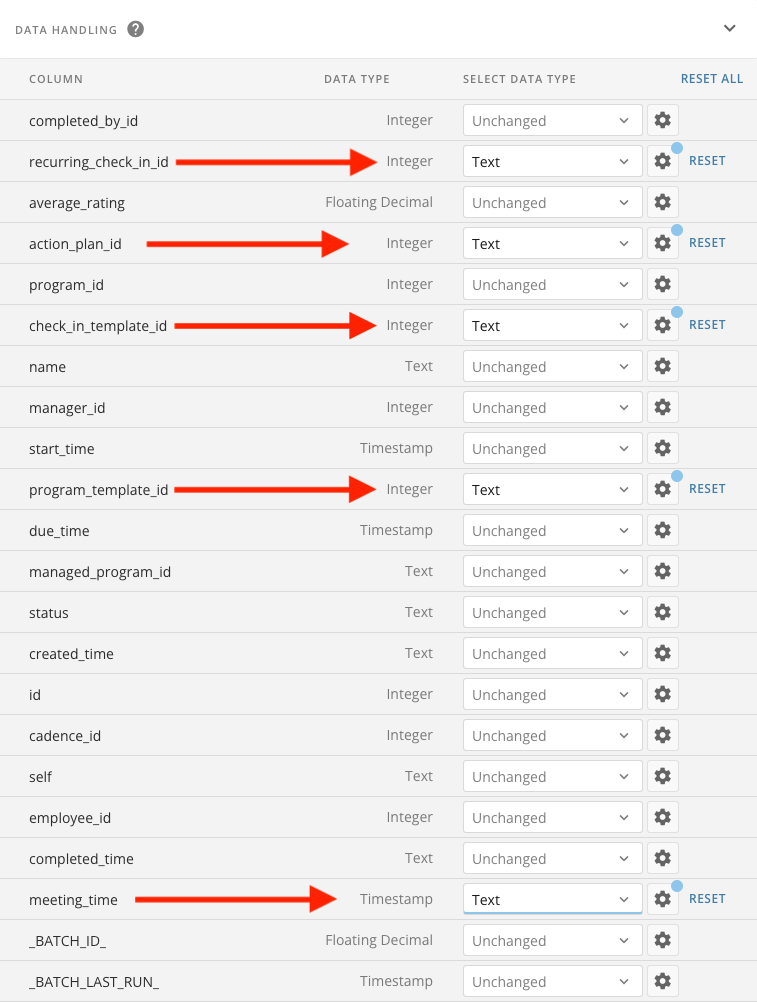757x1002 pixels.
Task: Open the Data Handling help question mark
Action: tap(135, 29)
